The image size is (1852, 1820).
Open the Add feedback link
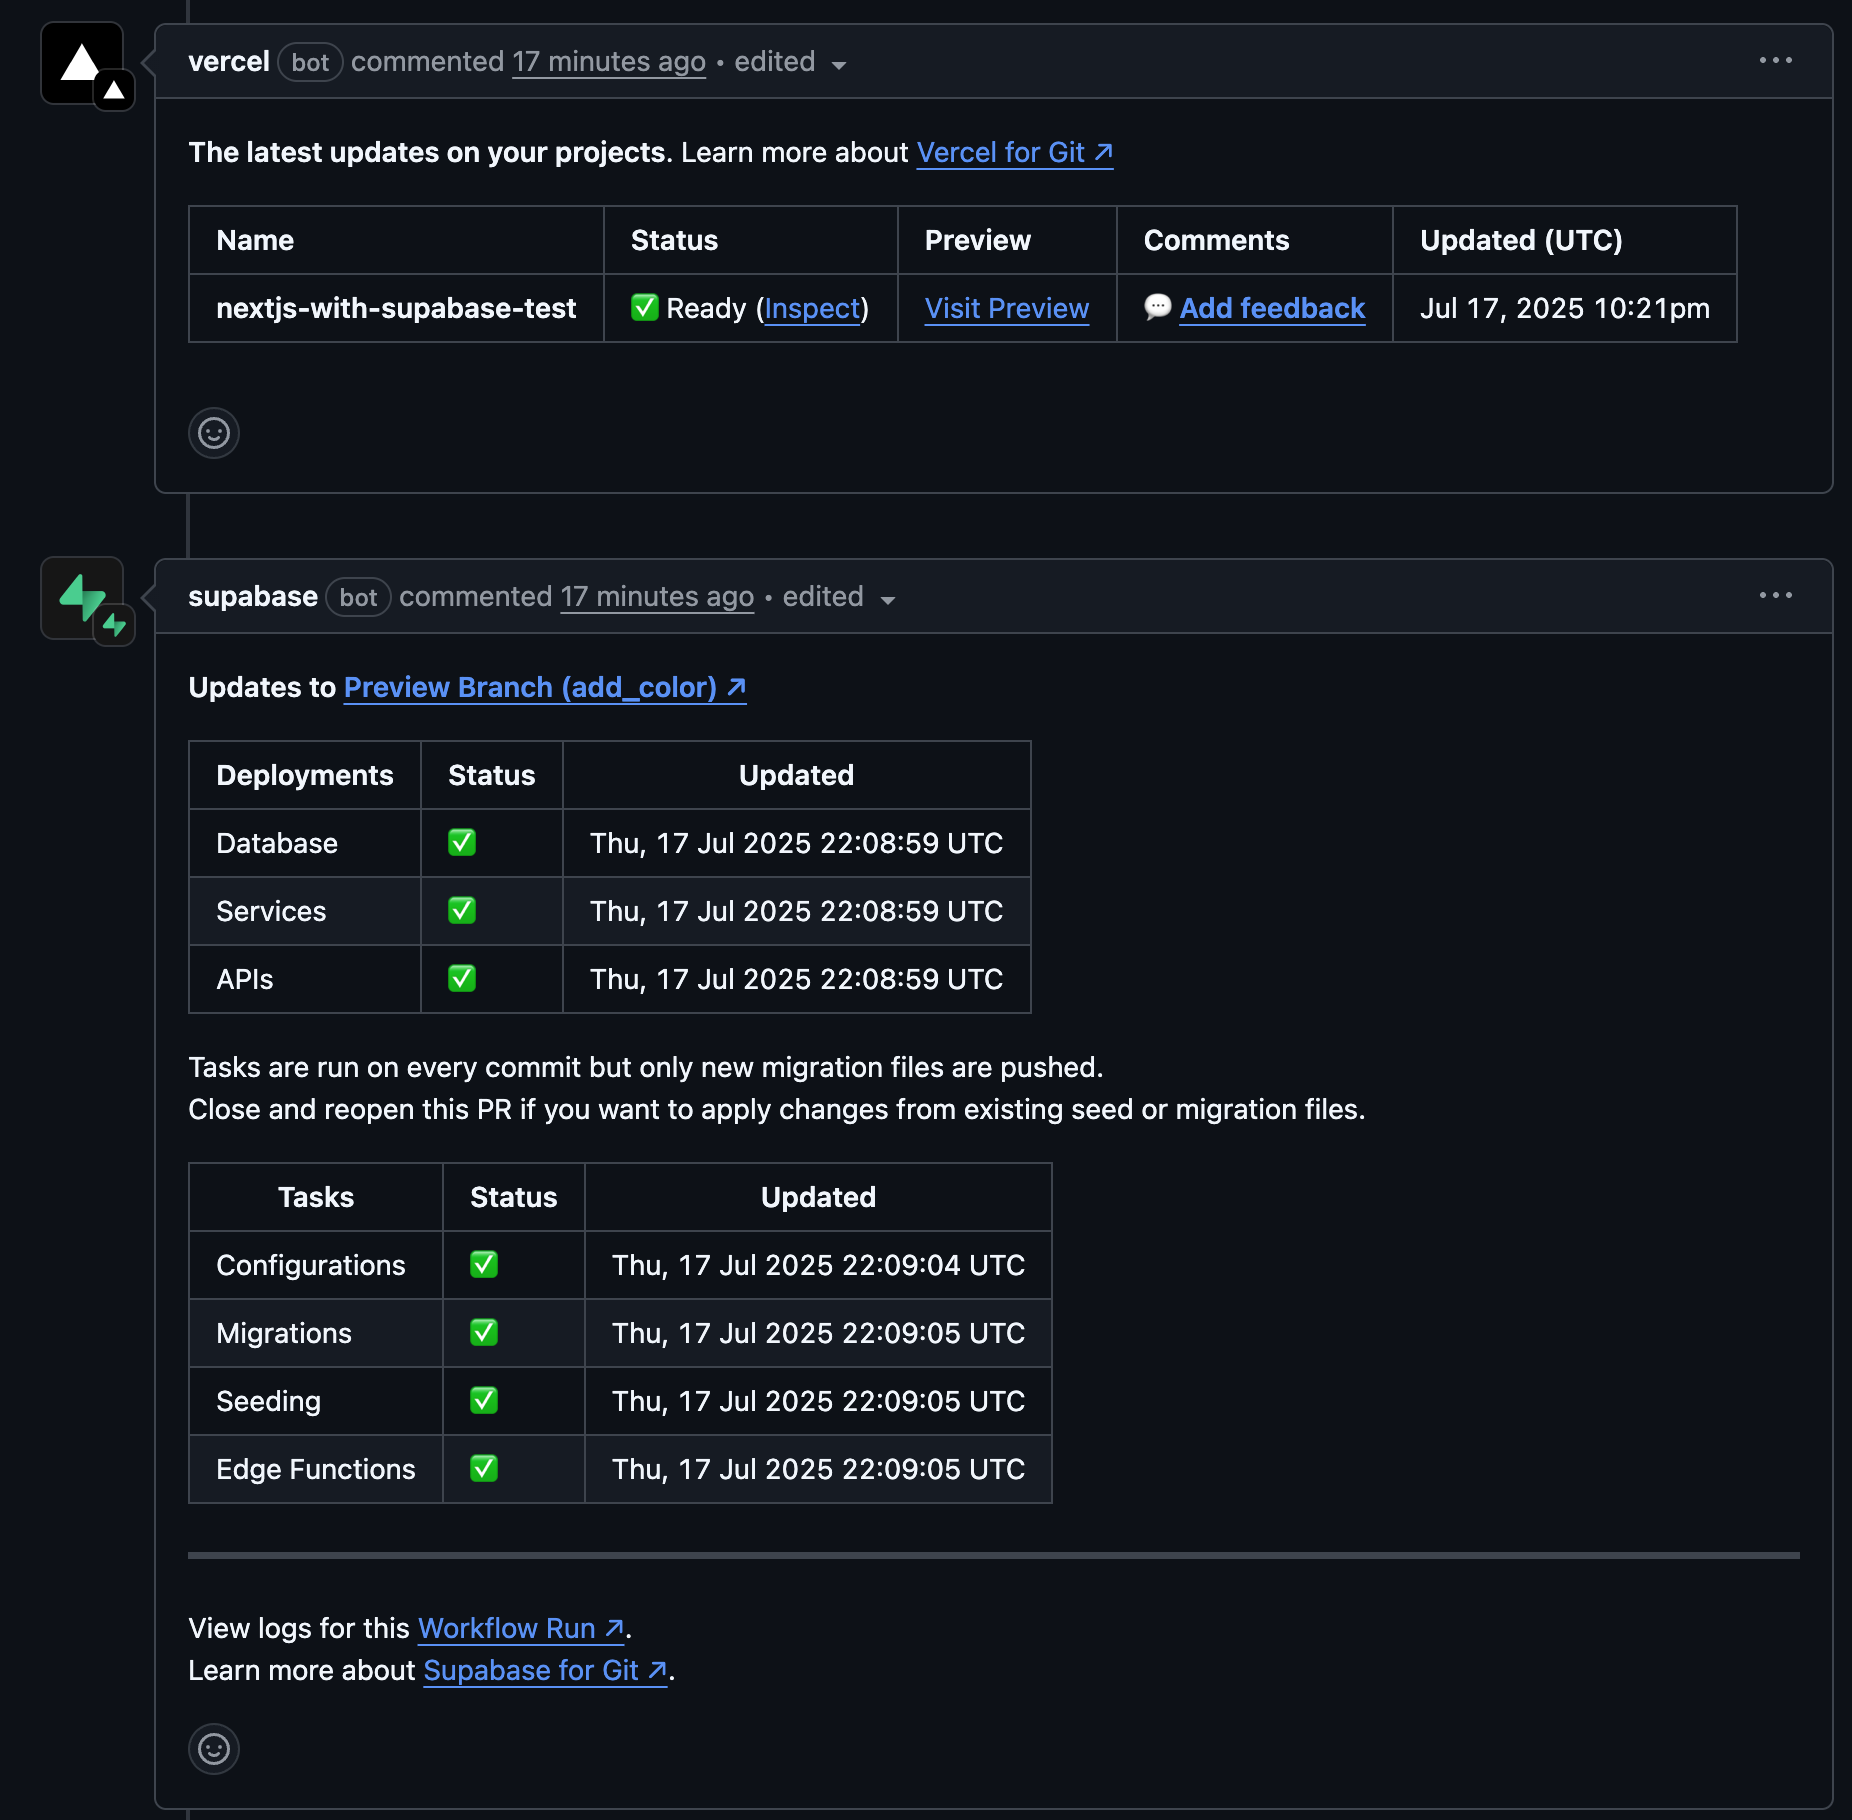pos(1272,309)
